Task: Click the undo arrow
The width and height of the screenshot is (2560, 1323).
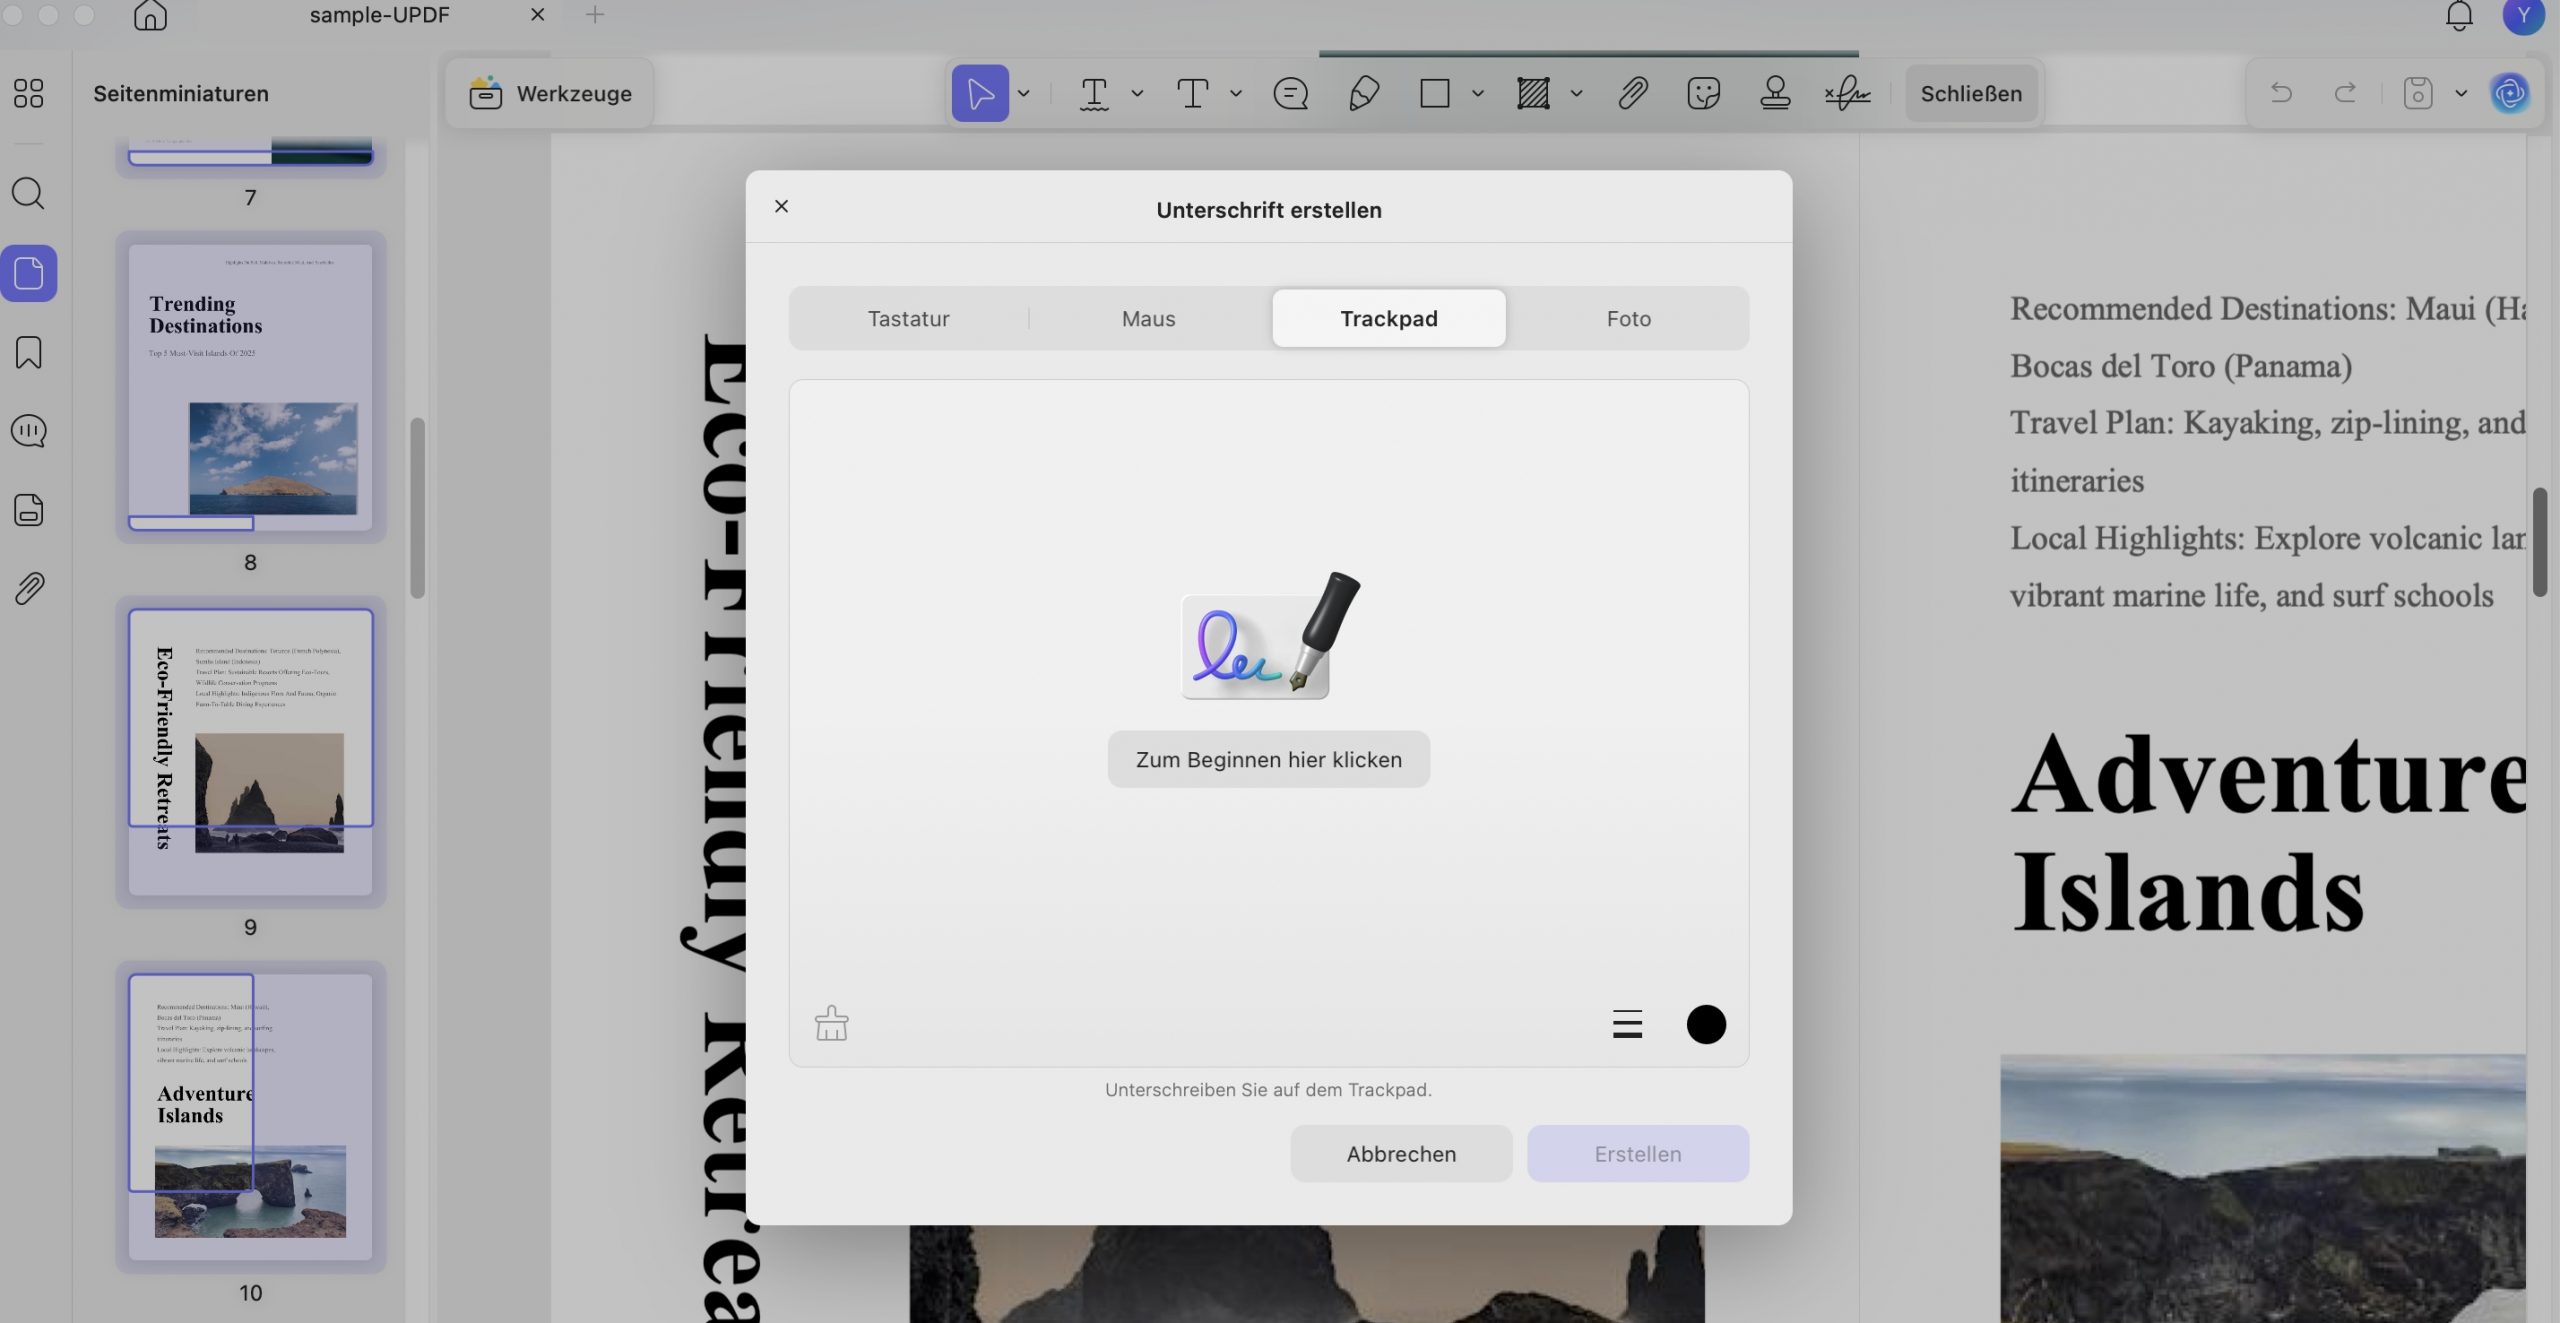Action: click(x=2281, y=93)
